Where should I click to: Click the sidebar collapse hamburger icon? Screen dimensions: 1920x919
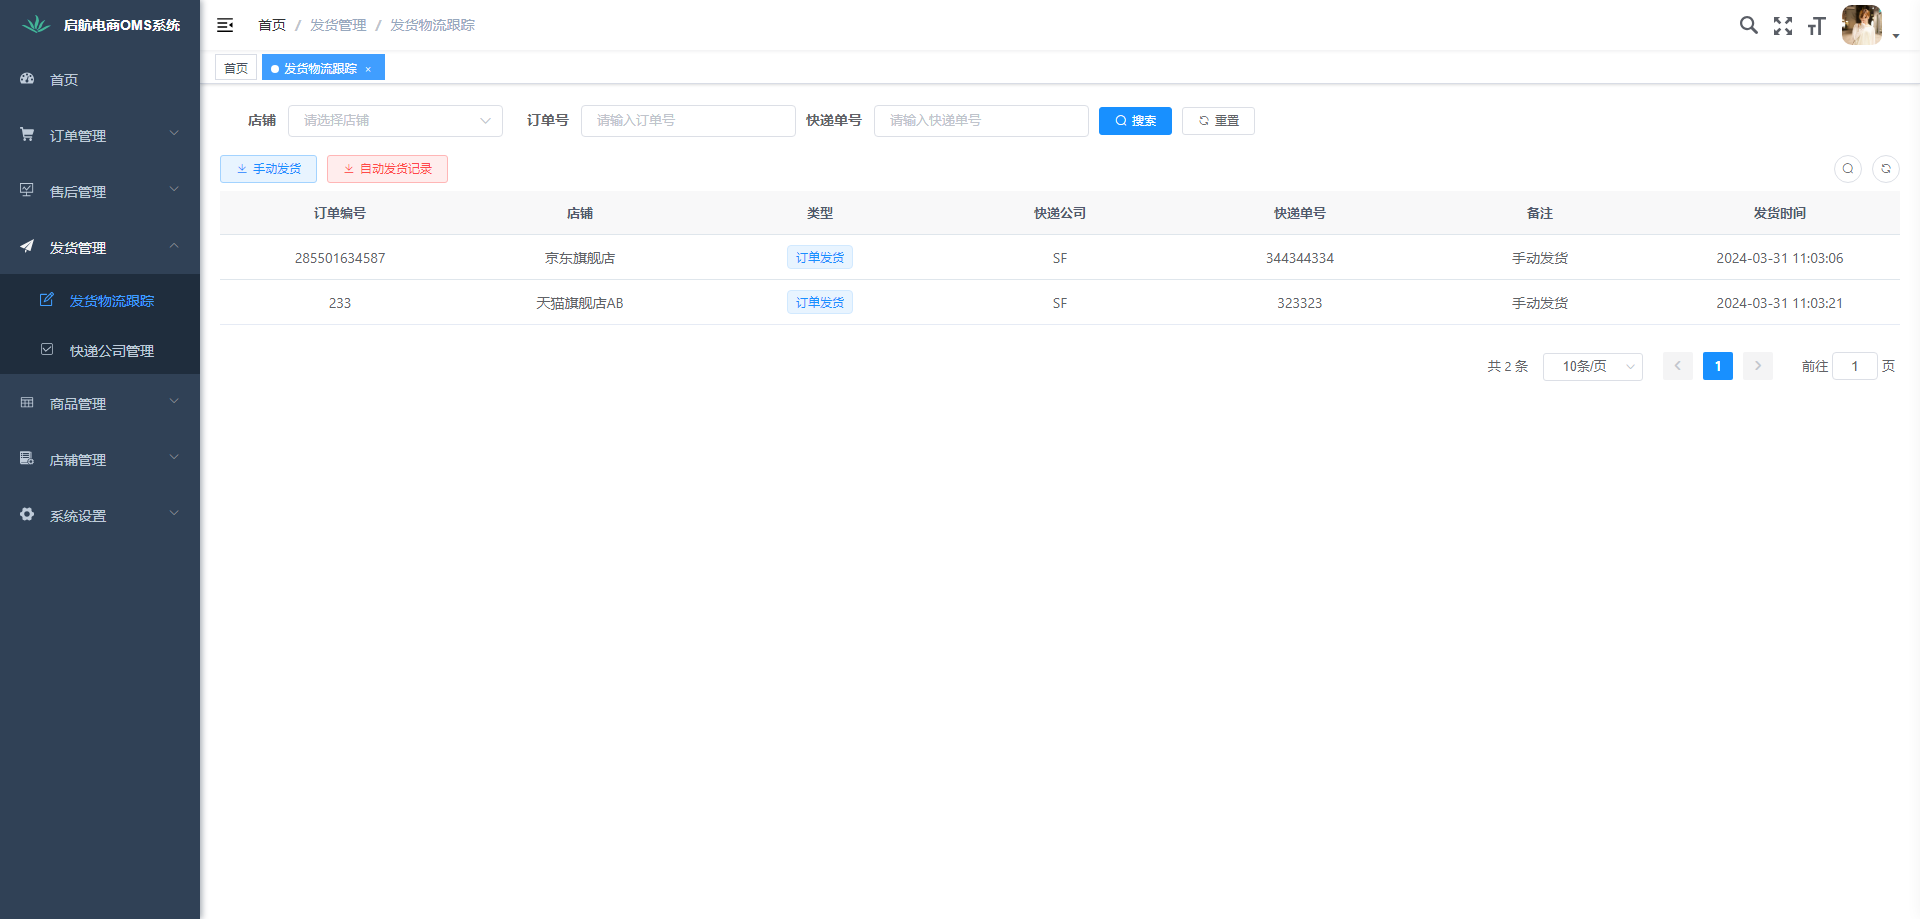pyautogui.click(x=225, y=25)
